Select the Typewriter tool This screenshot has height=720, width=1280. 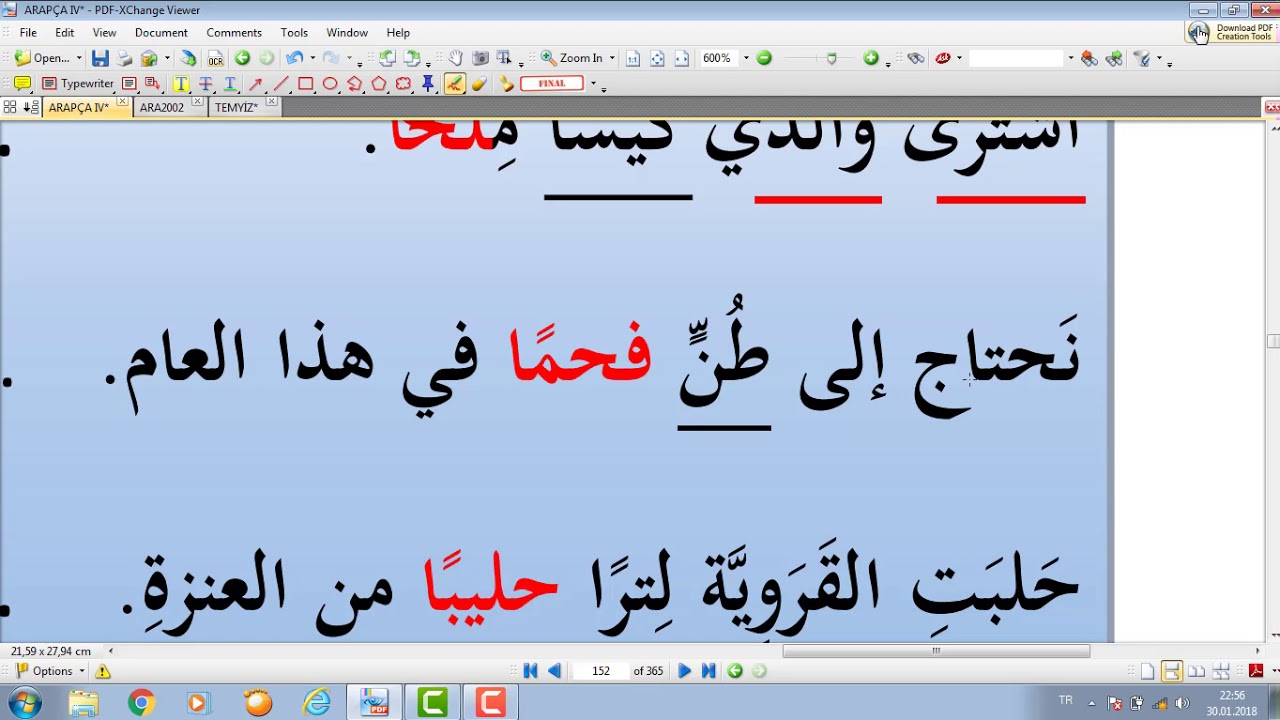click(78, 84)
